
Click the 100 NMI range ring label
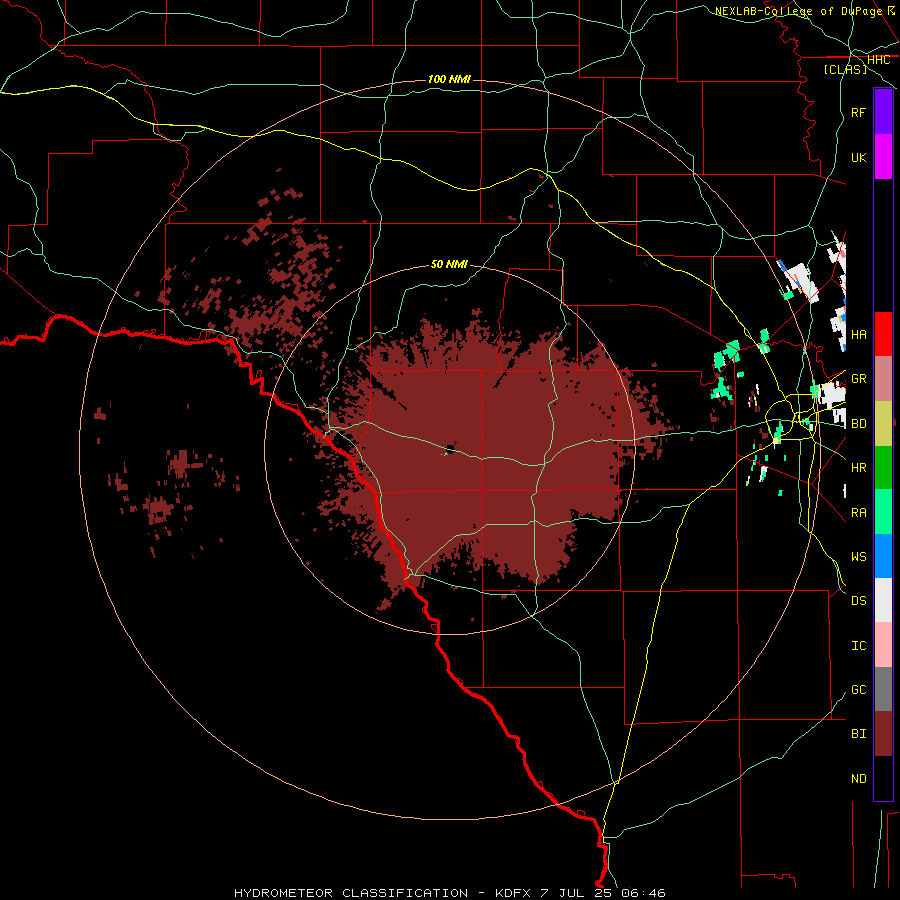coord(449,79)
